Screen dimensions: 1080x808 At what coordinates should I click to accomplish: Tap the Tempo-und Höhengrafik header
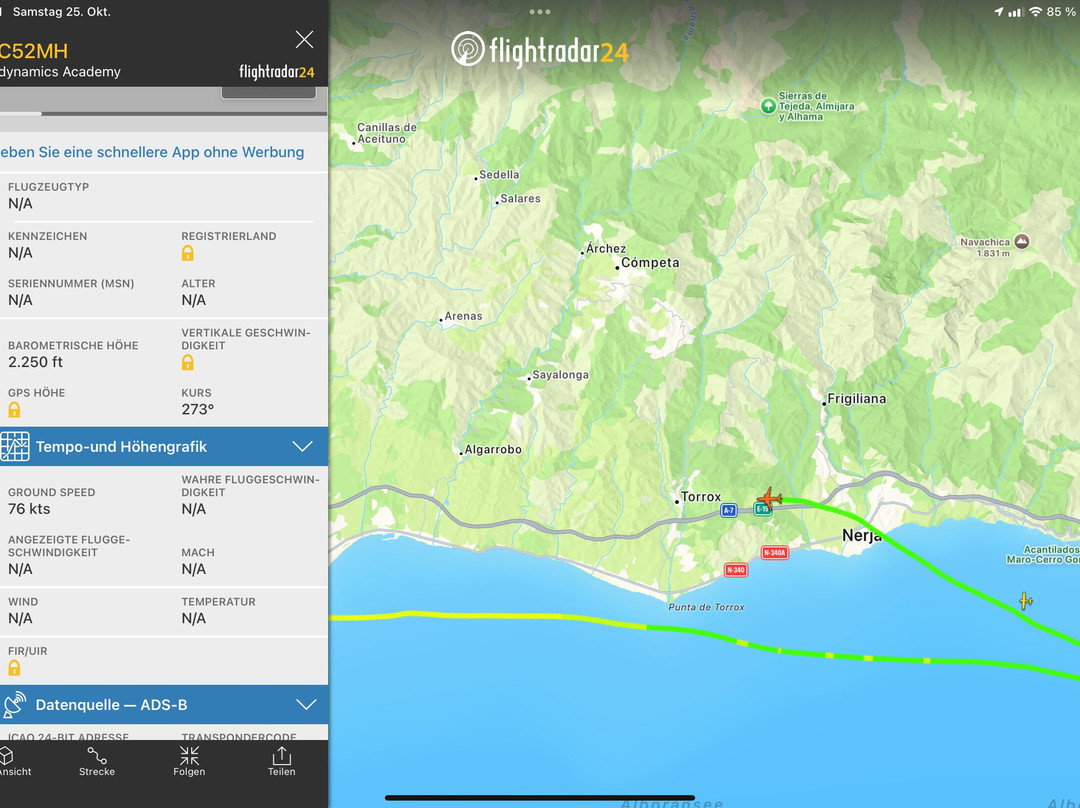(120, 447)
